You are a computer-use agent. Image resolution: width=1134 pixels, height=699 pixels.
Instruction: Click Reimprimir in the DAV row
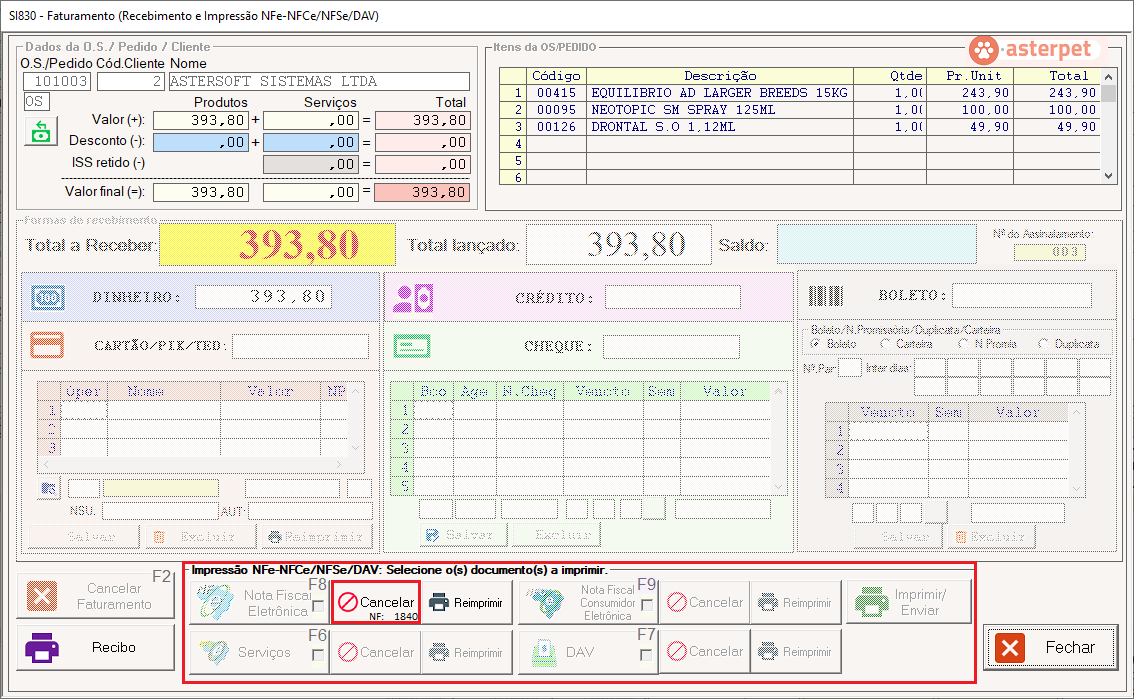[x=796, y=652]
